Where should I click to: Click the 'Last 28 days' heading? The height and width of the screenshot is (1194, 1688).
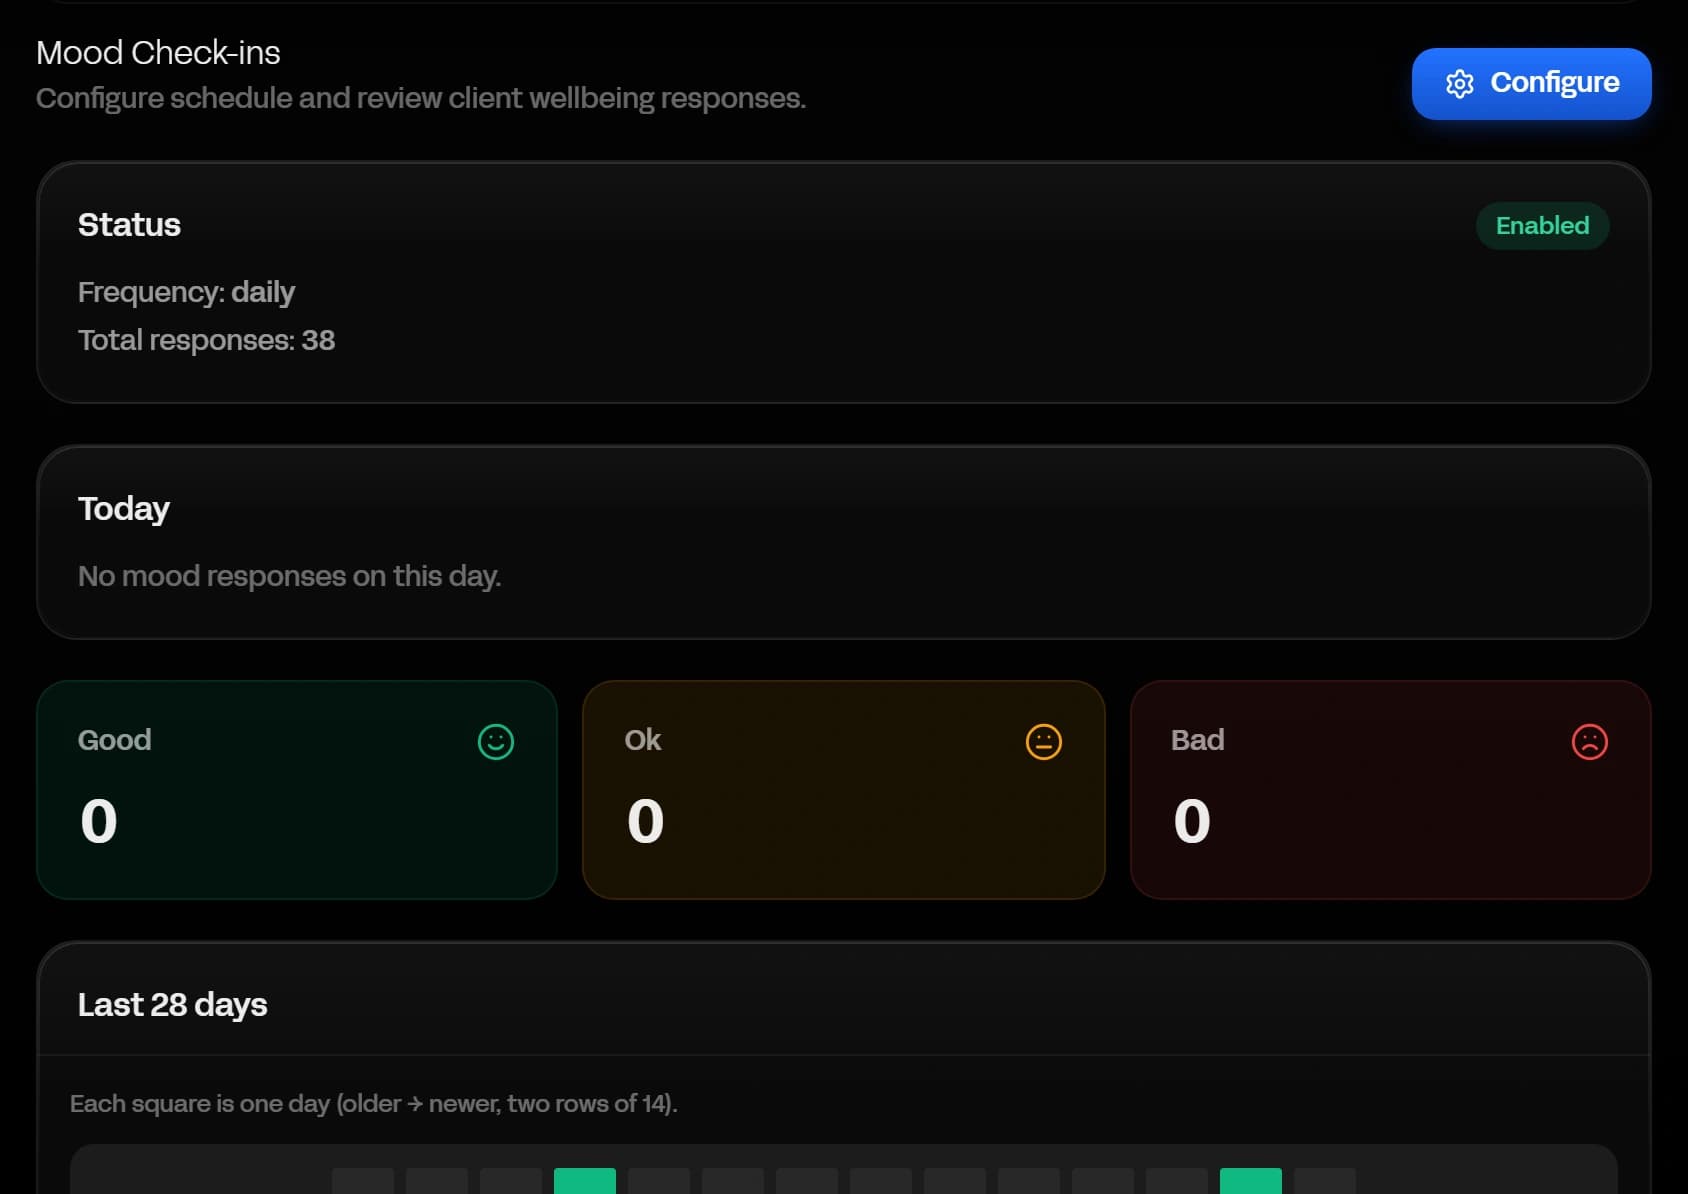[172, 1004]
